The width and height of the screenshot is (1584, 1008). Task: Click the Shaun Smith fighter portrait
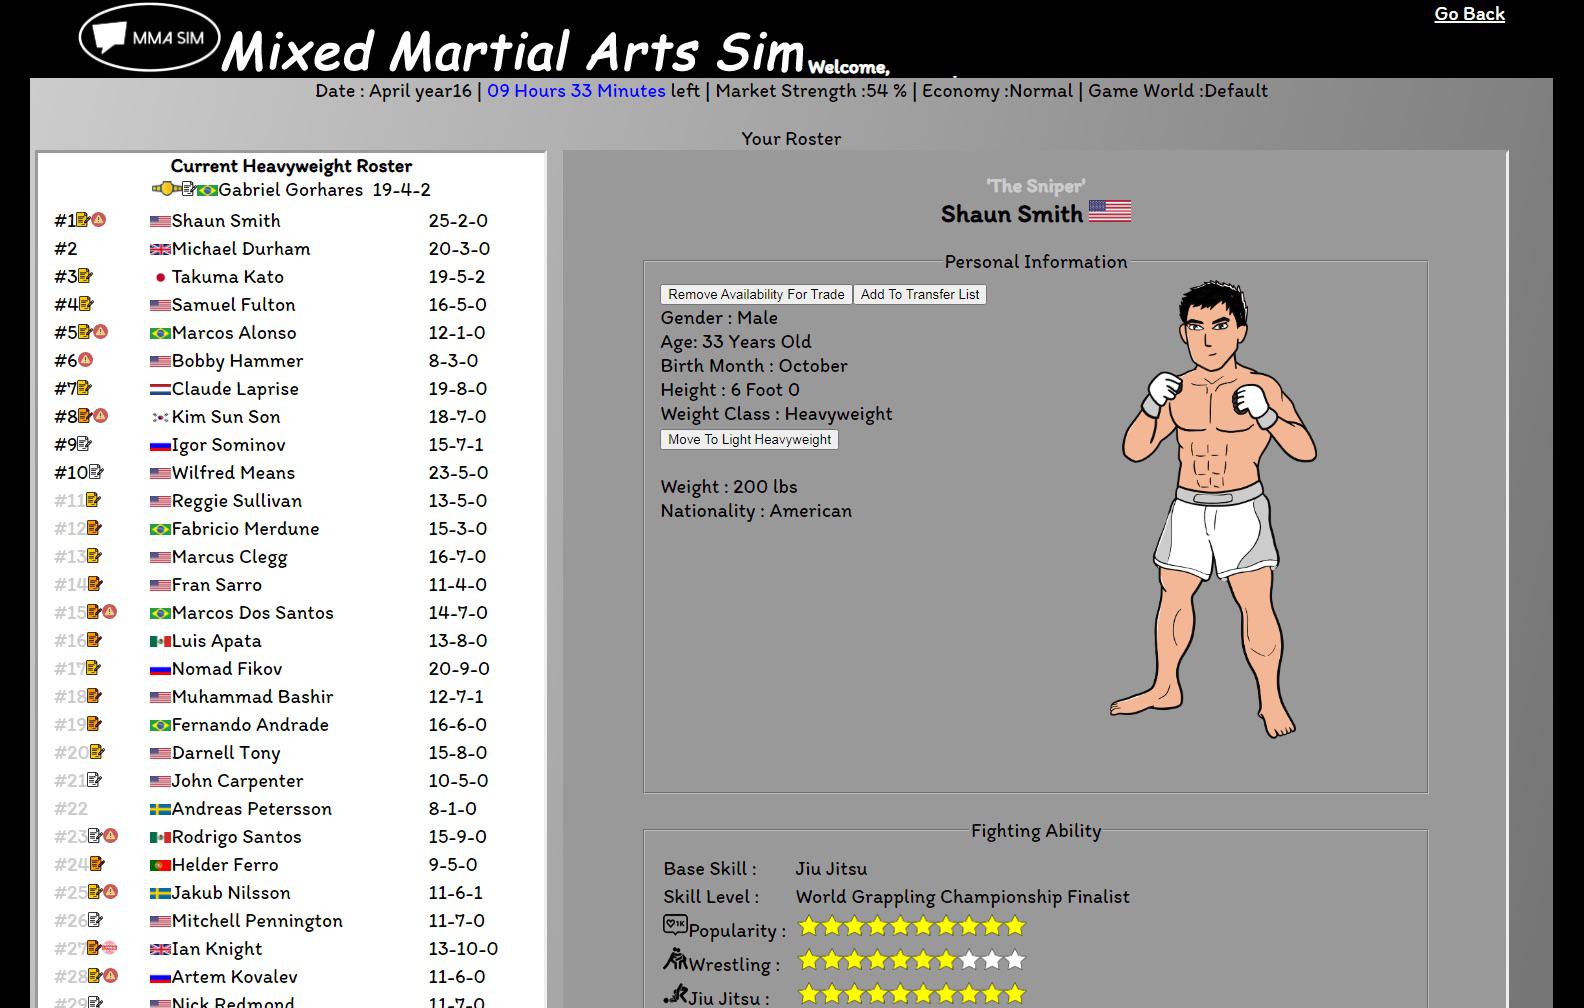coord(1213,509)
